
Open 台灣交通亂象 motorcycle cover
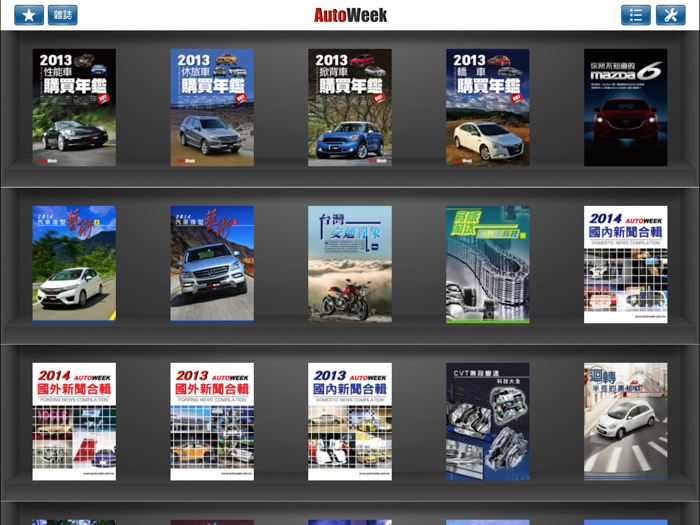pos(350,264)
